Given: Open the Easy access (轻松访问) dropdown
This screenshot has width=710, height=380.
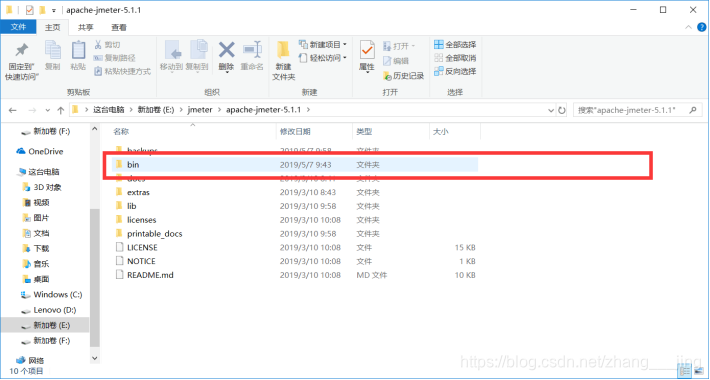Looking at the screenshot, I should coord(323,58).
